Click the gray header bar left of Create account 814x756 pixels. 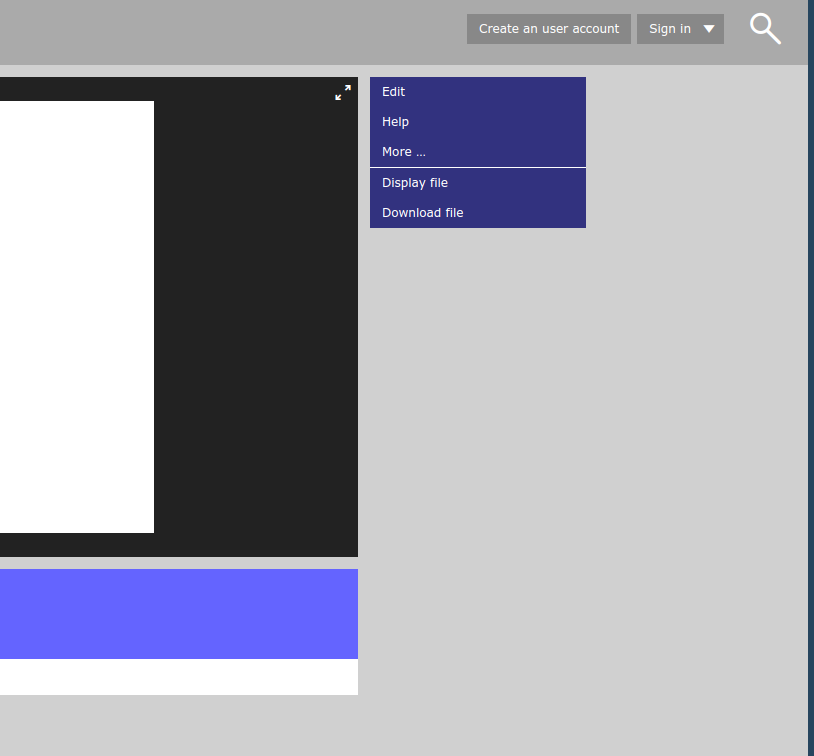(230, 32)
